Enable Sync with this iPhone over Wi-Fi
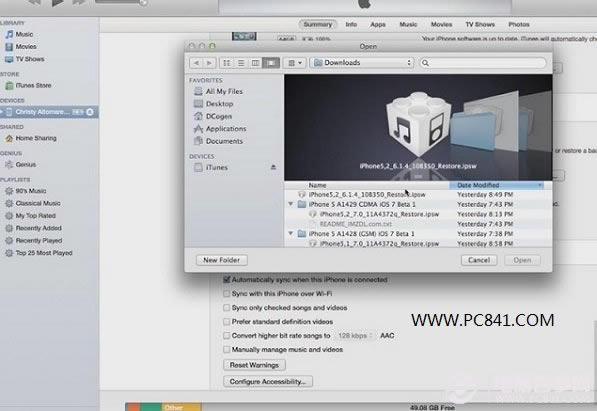Viewport: 597px width, 411px height. (x=227, y=294)
